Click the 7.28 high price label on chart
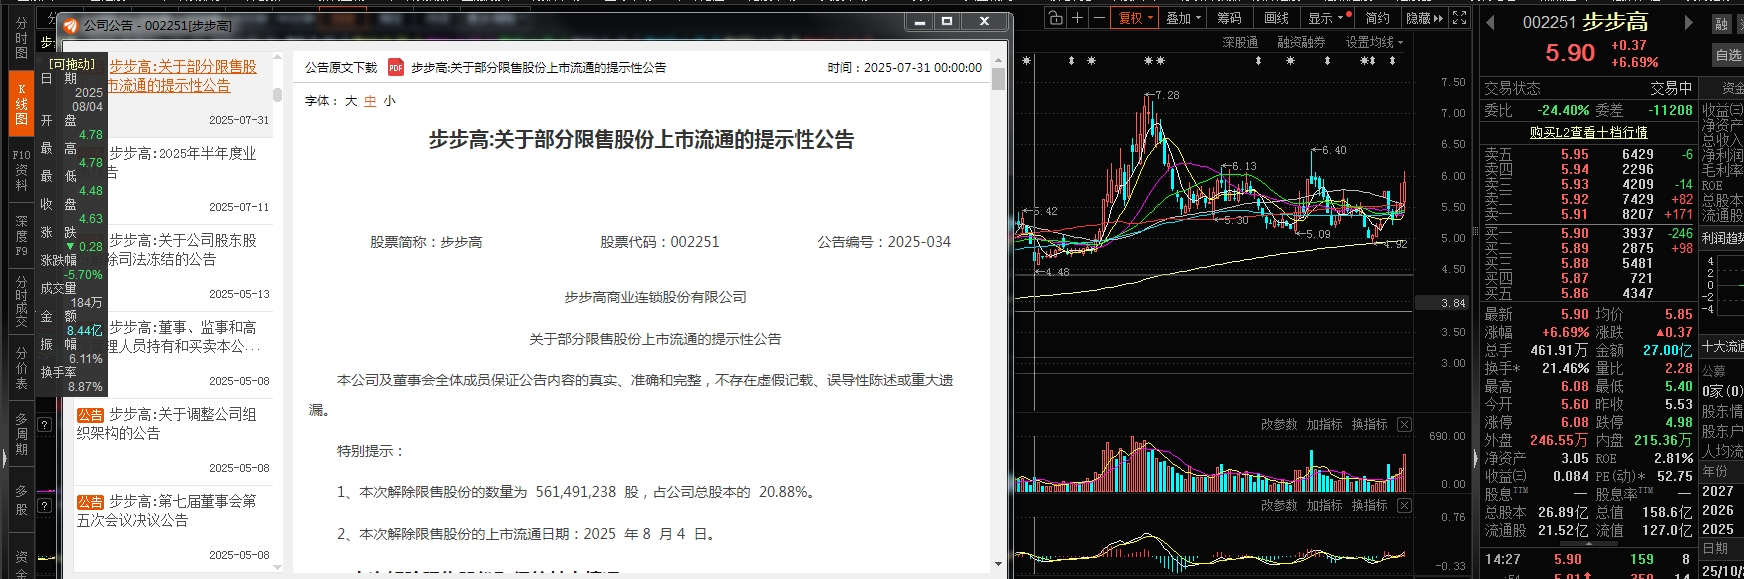The width and height of the screenshot is (1744, 579). [1166, 95]
